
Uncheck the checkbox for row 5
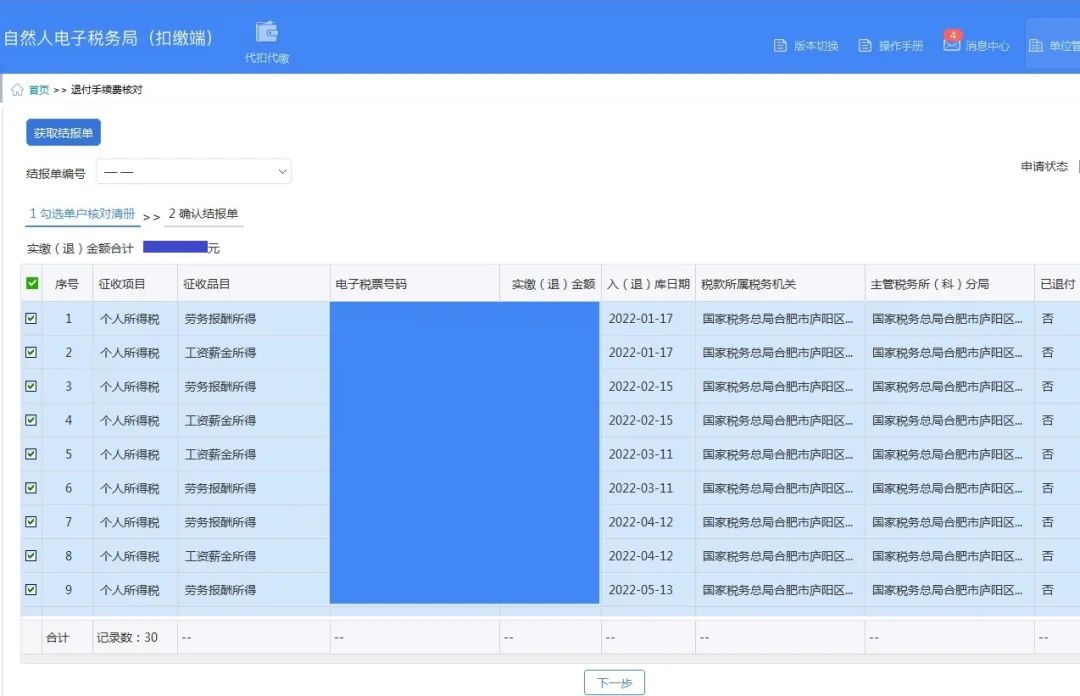pos(31,454)
